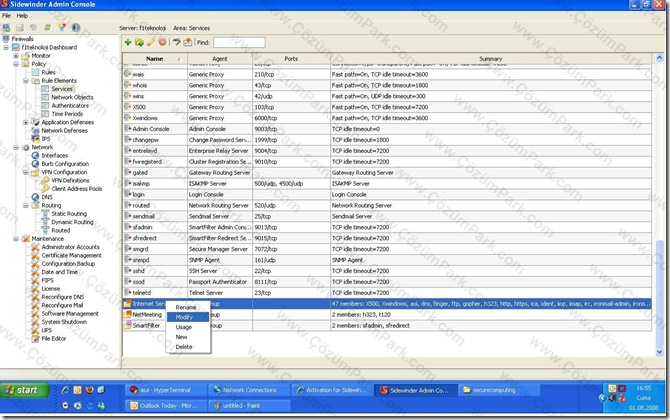Image resolution: width=670 pixels, height=420 pixels.
Task: Select Certificate Management in the tree
Action: click(x=71, y=256)
